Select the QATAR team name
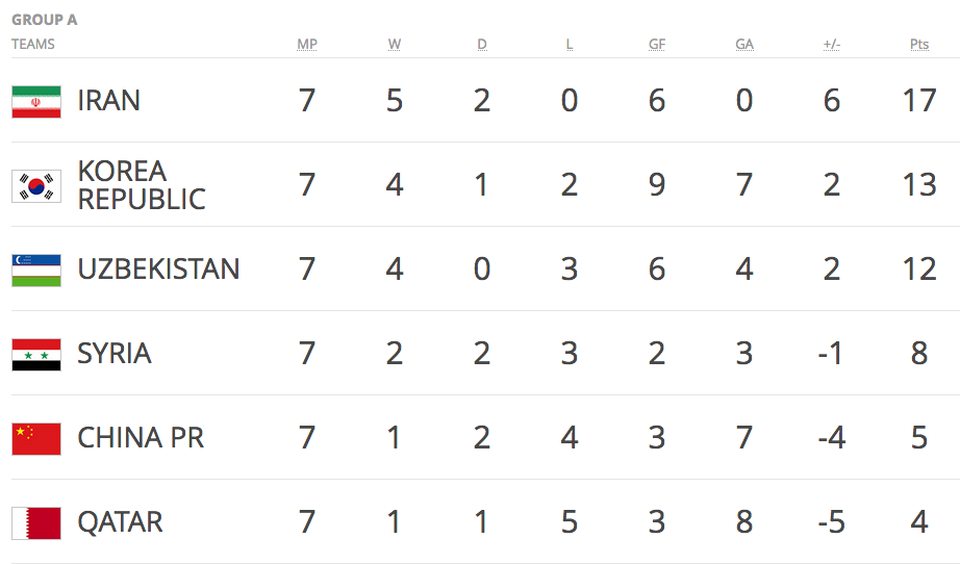 point(120,522)
